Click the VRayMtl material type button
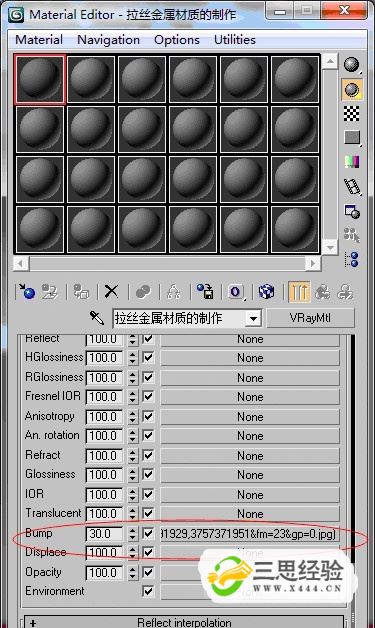Image resolution: width=375 pixels, height=628 pixels. point(310,318)
